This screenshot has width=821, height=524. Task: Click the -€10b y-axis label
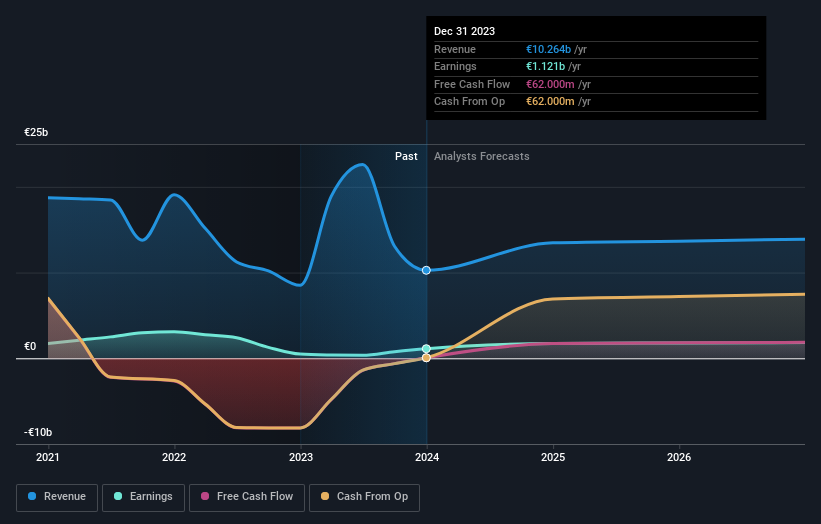38,432
